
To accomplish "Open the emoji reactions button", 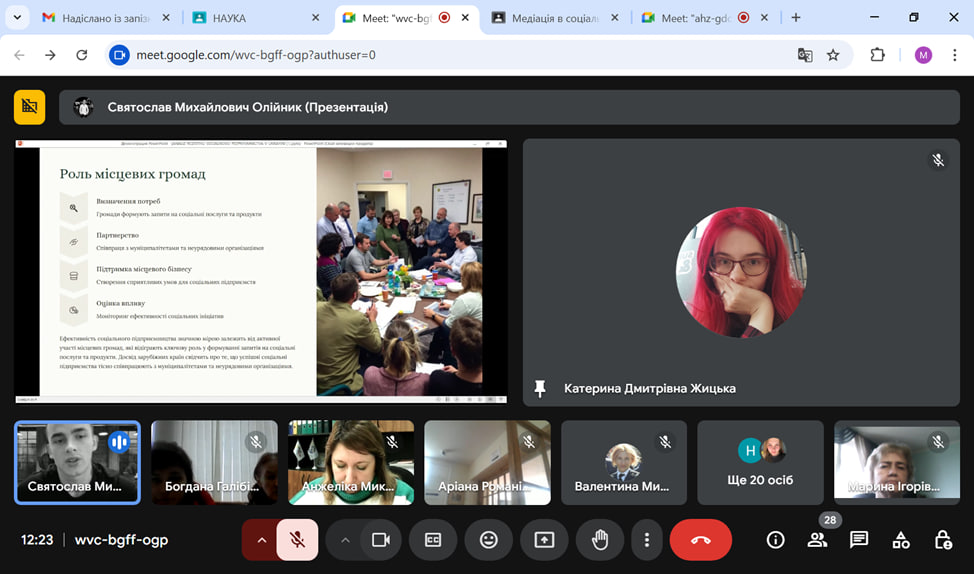I will pos(488,540).
